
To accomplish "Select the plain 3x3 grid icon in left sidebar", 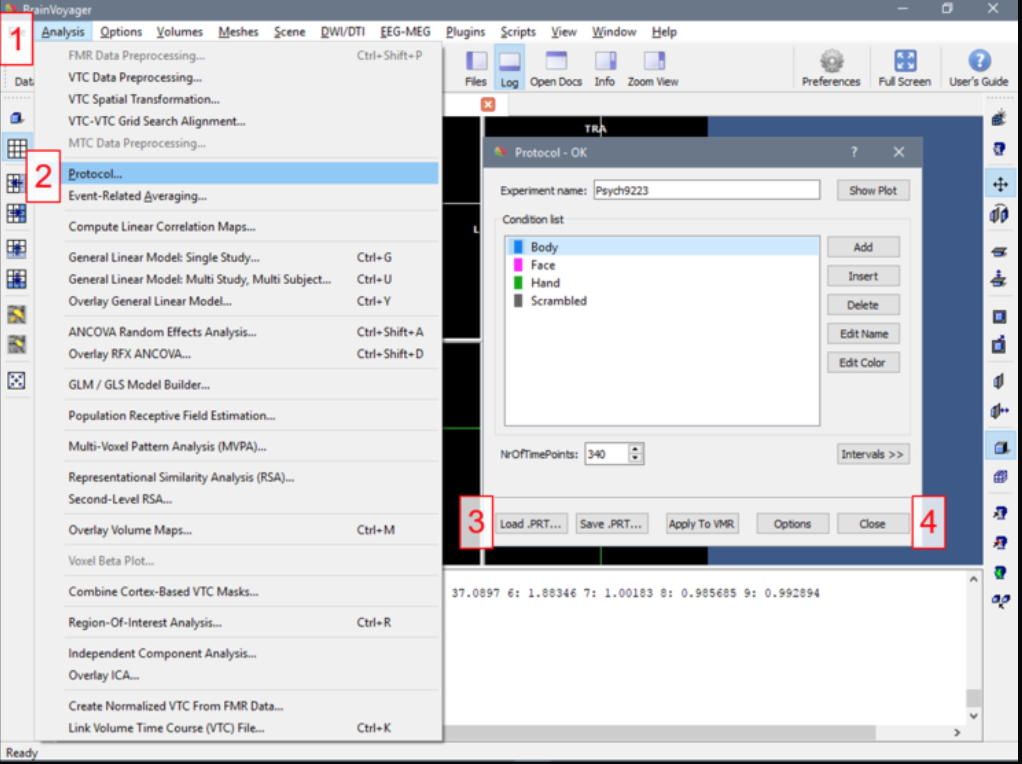I will pos(16,149).
